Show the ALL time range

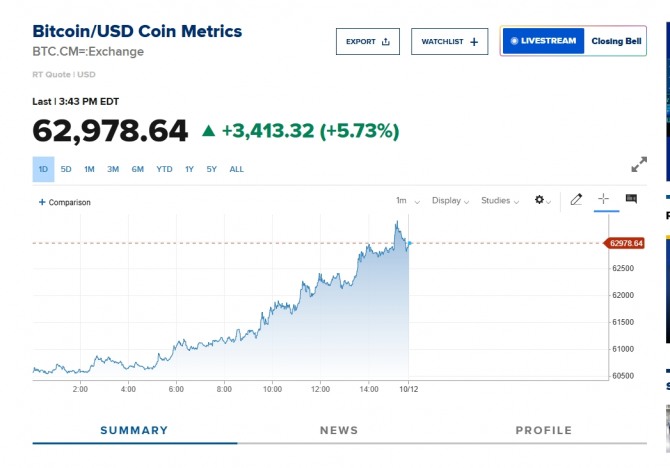[237, 169]
